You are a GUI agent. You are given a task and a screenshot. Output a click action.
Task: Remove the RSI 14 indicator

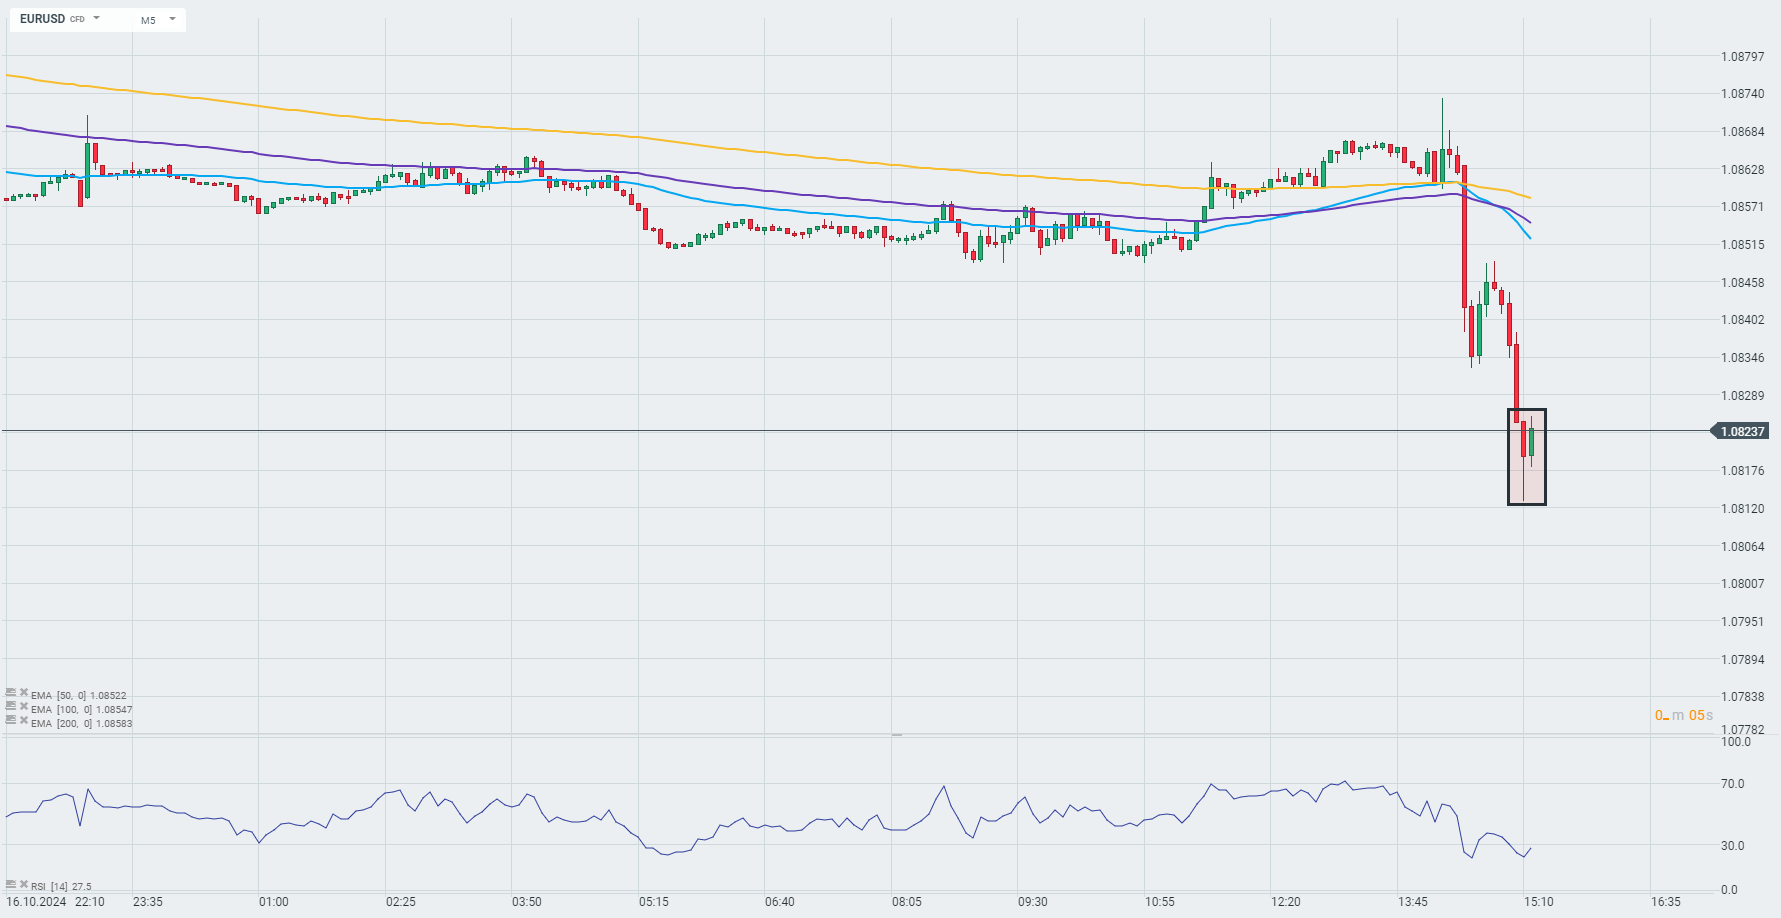23,884
